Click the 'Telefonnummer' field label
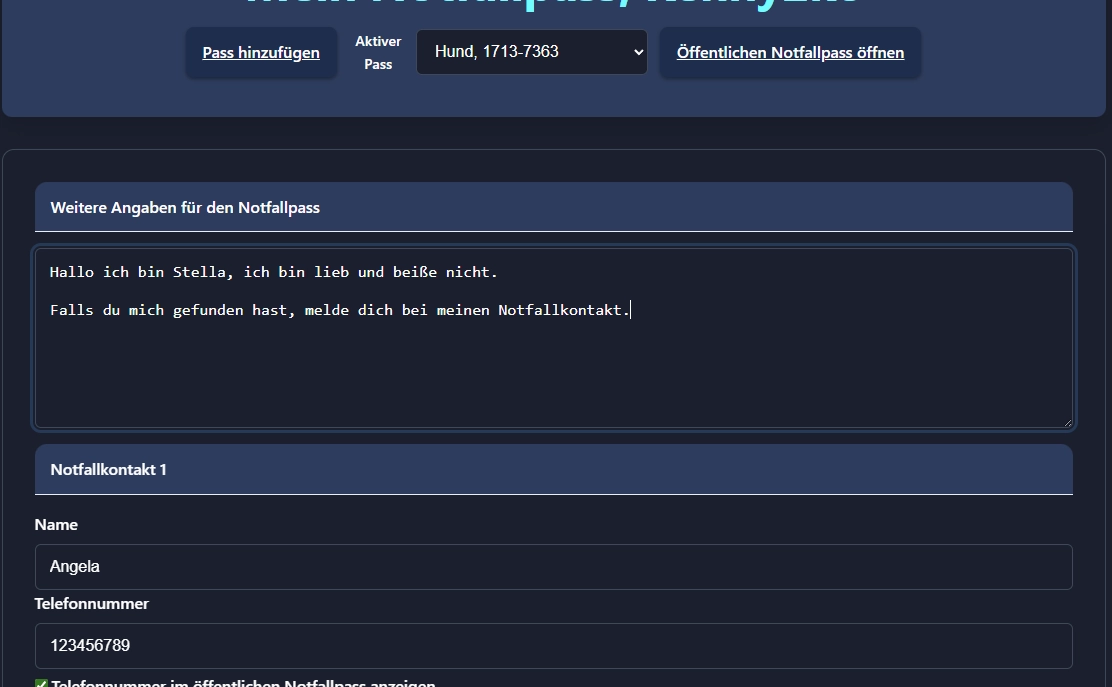Screen dimensions: 1112x687 [91, 604]
